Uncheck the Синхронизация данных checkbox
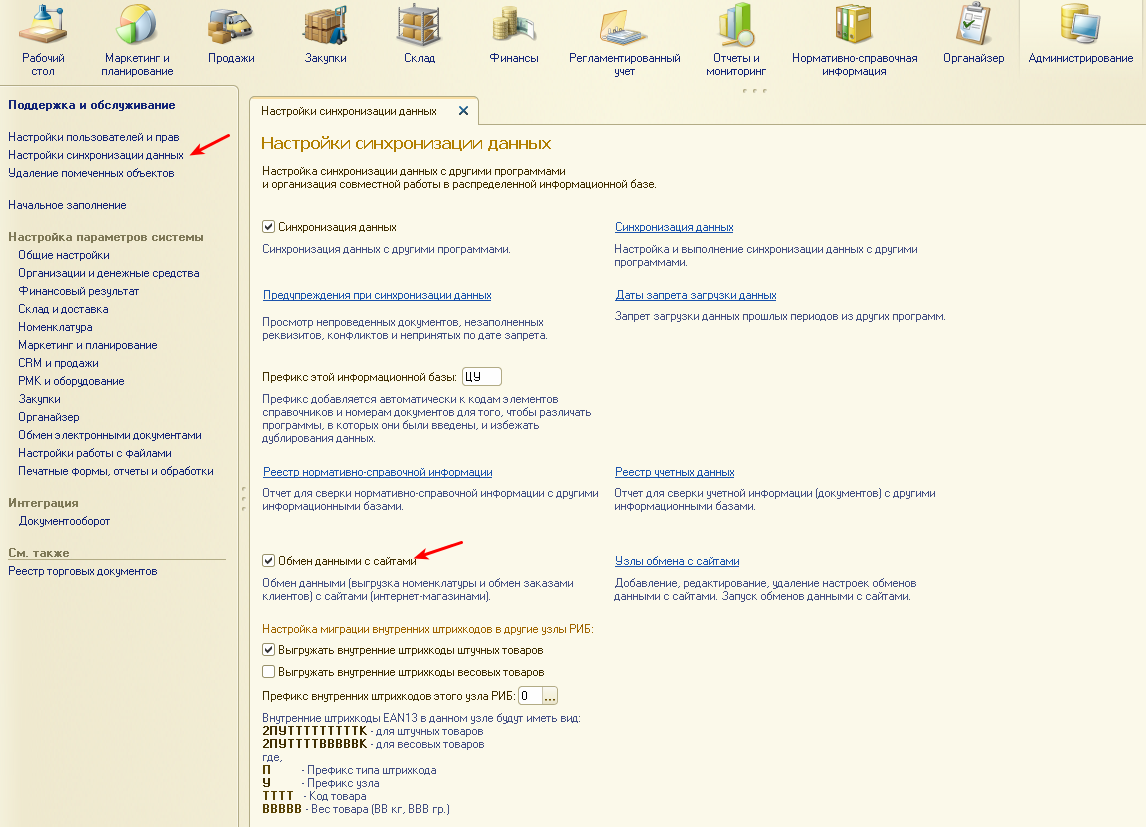1146x827 pixels. pyautogui.click(x=268, y=227)
